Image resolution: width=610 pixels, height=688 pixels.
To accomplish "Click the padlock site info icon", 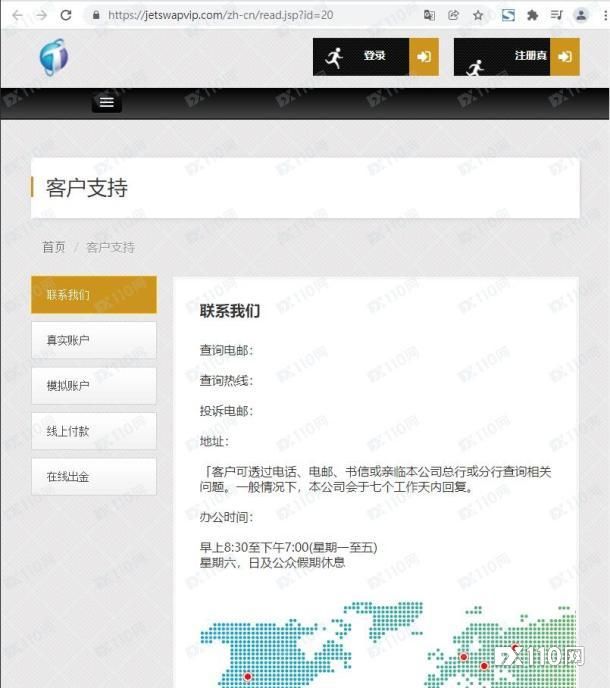I will coord(96,15).
